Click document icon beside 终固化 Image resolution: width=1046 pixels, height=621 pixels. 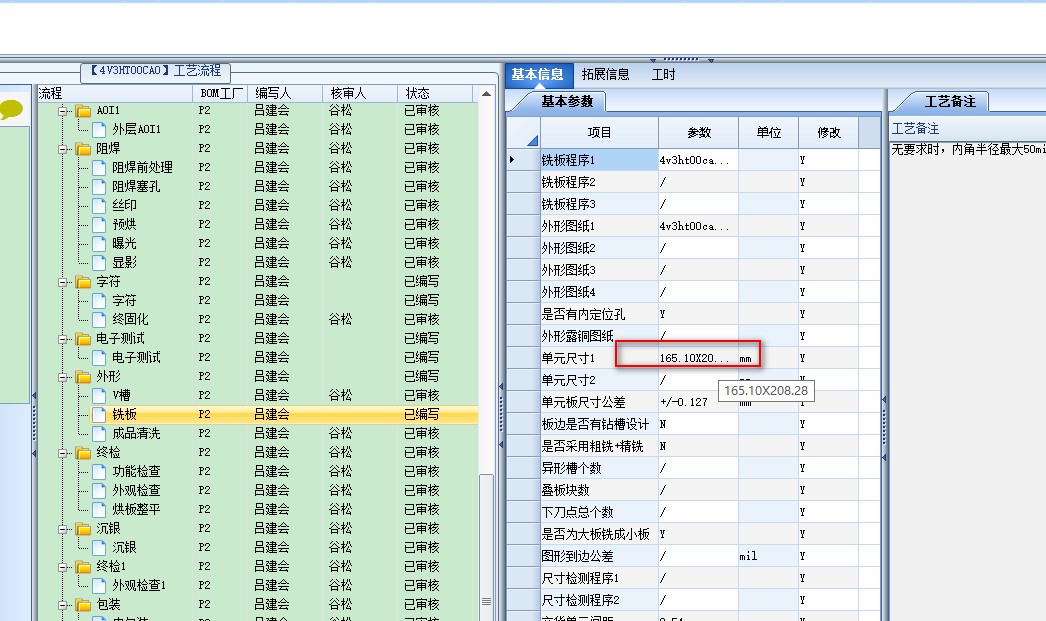[99, 320]
